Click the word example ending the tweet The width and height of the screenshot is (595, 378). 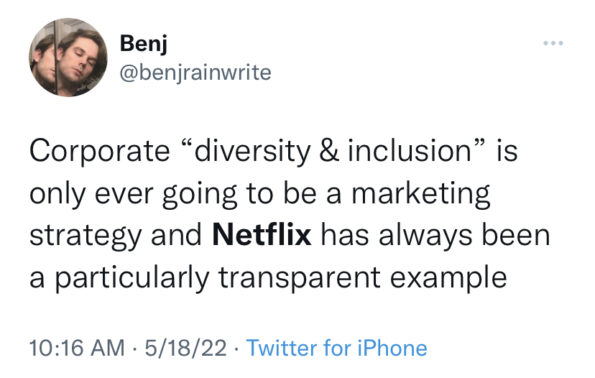(x=449, y=279)
